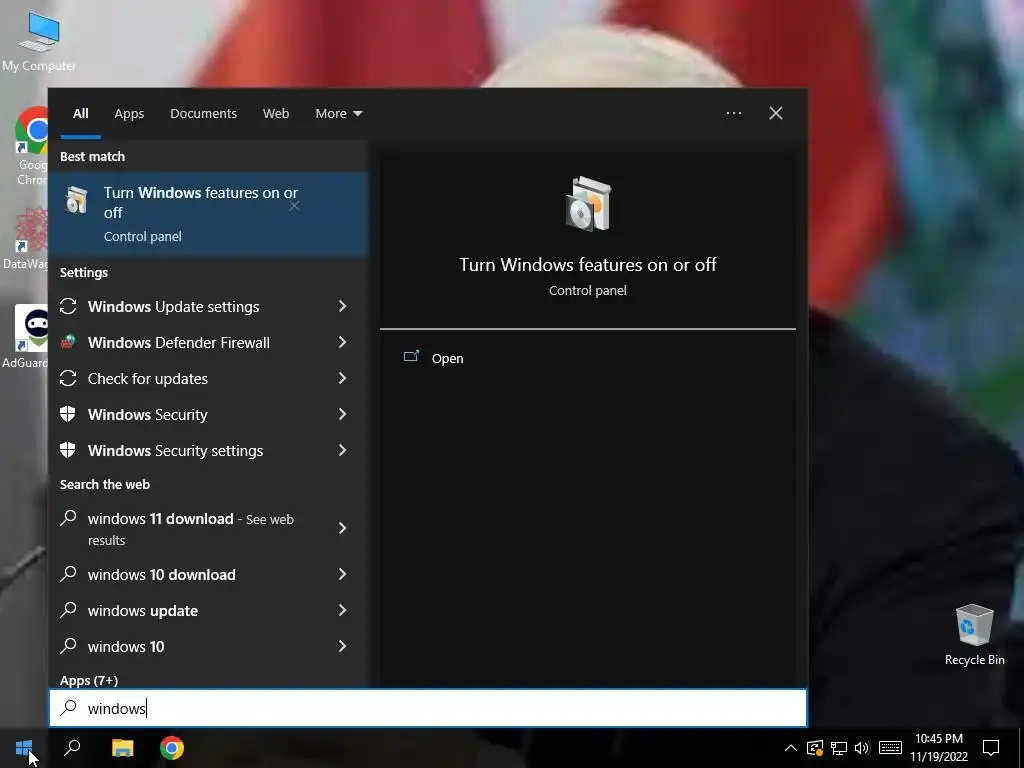This screenshot has width=1024, height=768.
Task: Click Open in the preview pane
Action: pyautogui.click(x=447, y=358)
